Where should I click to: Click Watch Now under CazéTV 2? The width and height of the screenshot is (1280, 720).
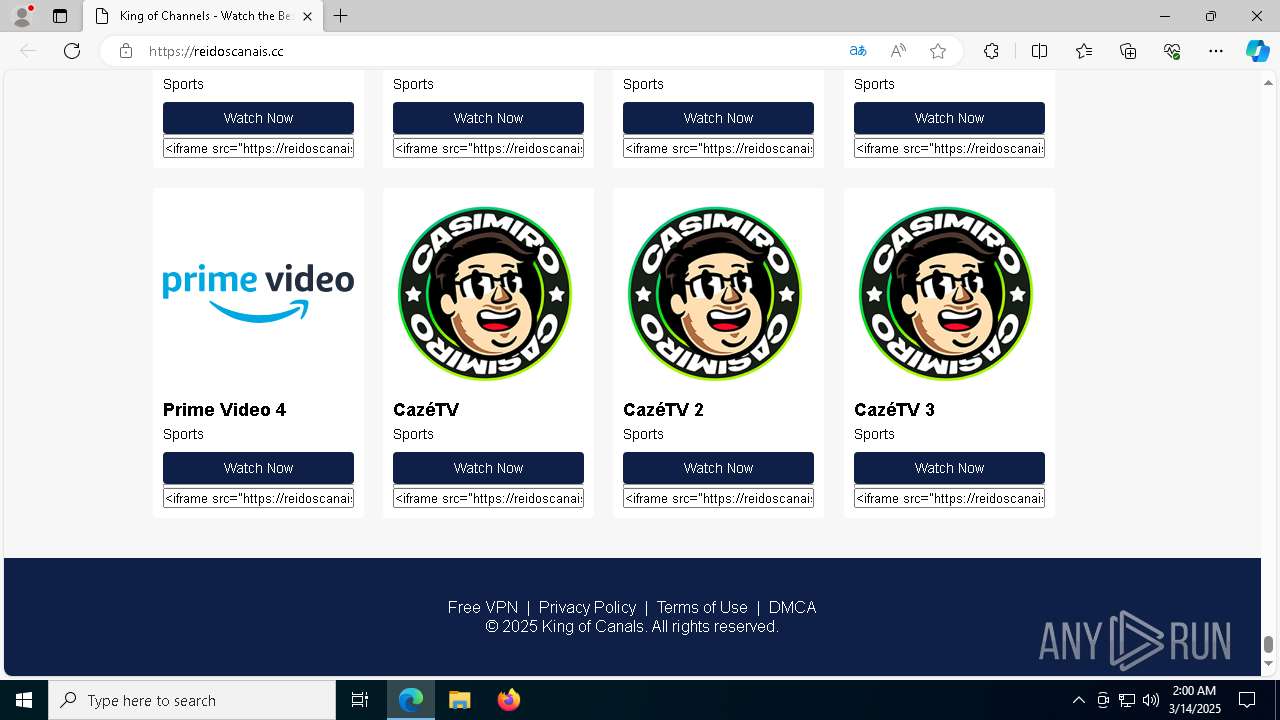point(718,468)
